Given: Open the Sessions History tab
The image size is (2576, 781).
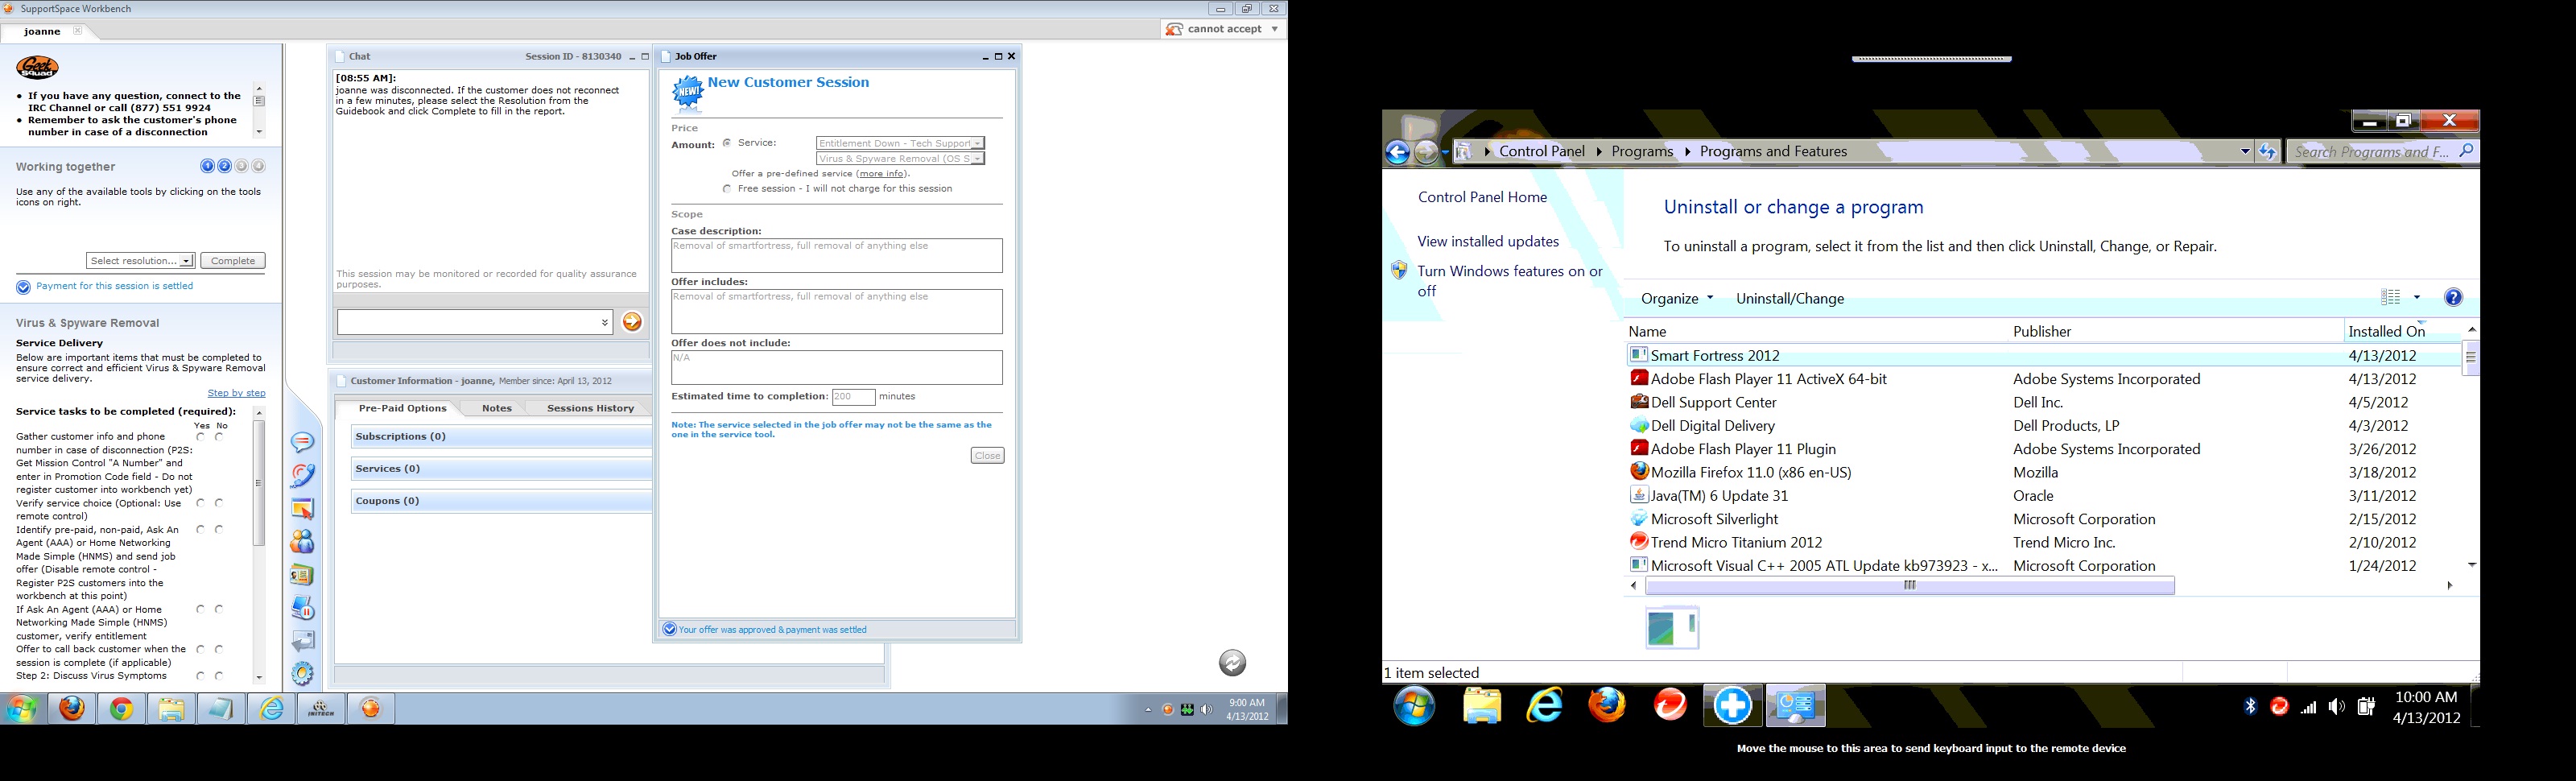Looking at the screenshot, I should click(590, 408).
